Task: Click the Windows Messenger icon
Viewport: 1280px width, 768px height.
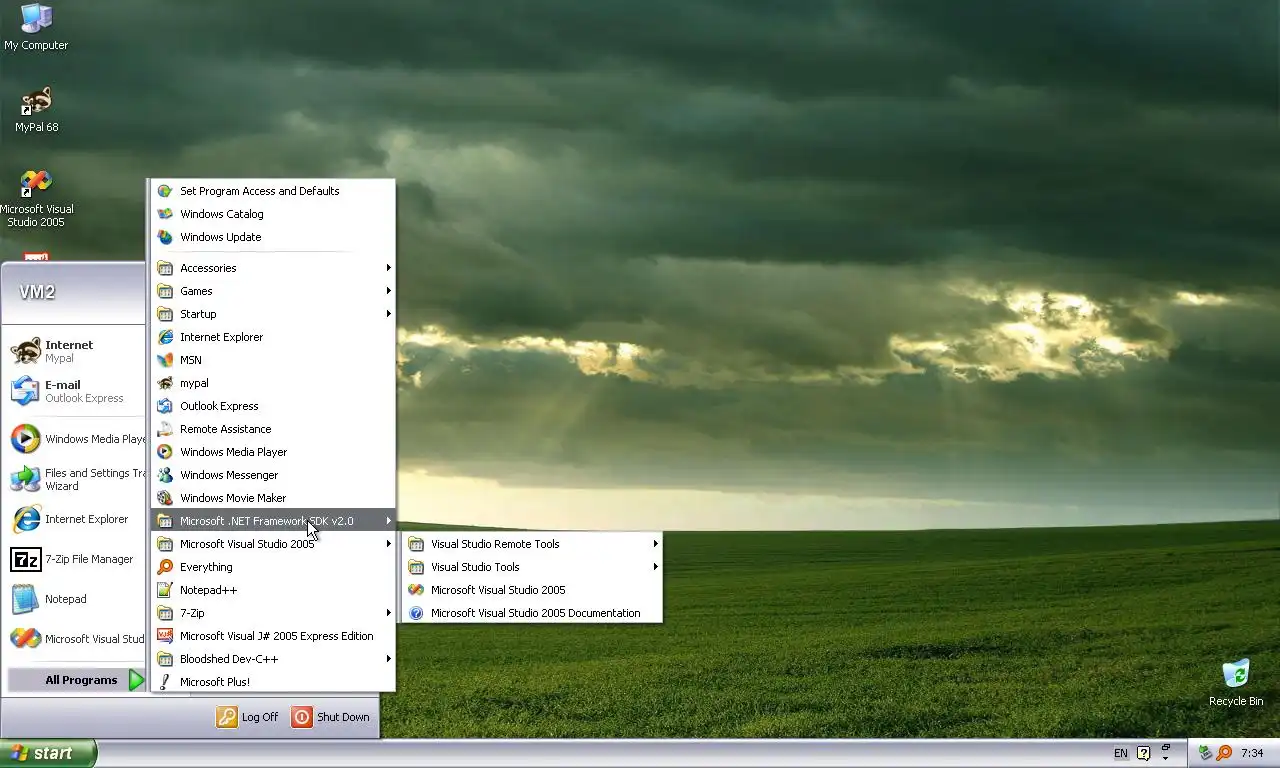Action: click(x=165, y=475)
